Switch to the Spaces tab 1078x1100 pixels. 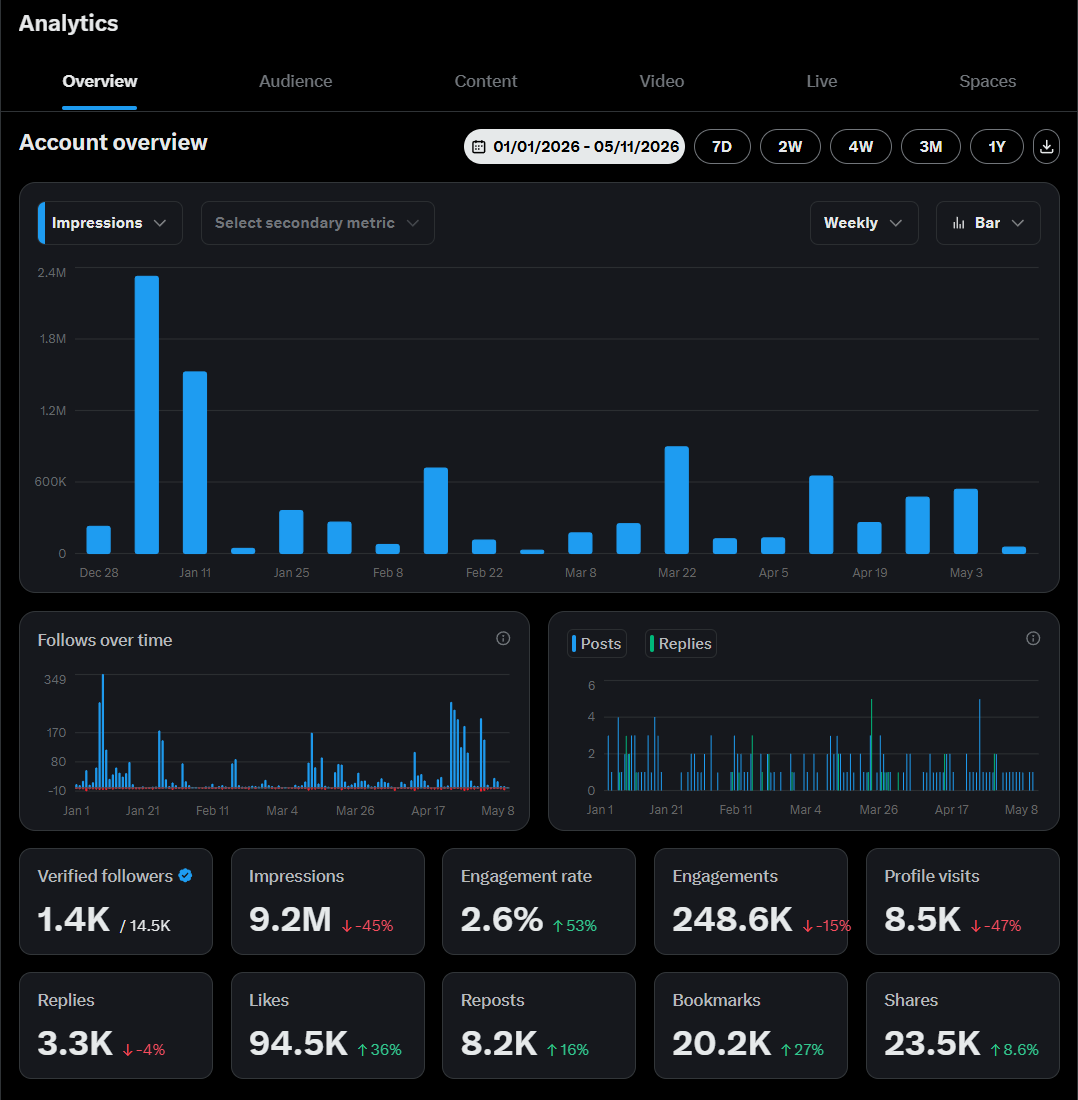click(988, 81)
